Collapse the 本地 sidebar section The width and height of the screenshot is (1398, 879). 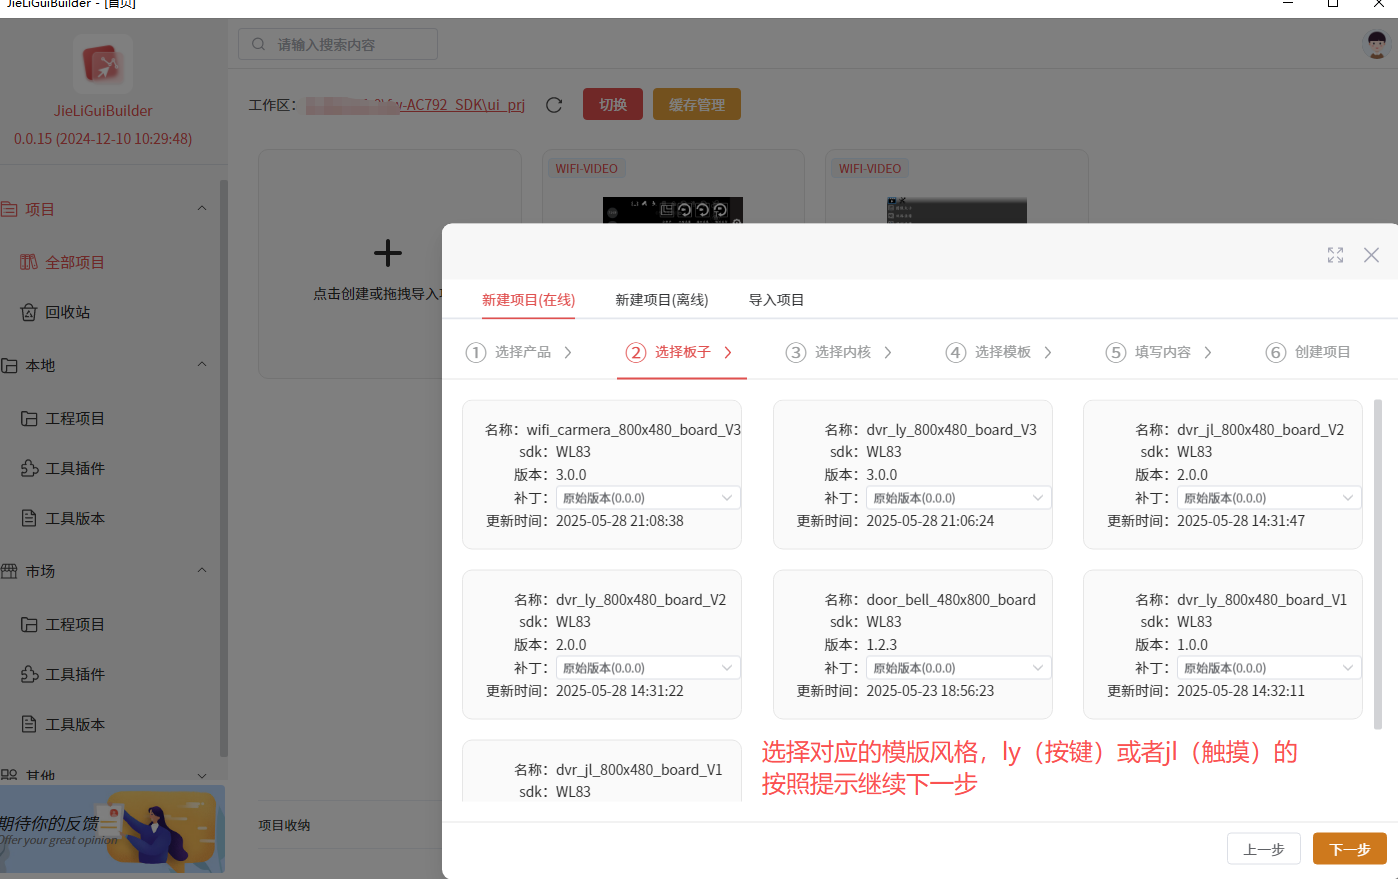[202, 365]
